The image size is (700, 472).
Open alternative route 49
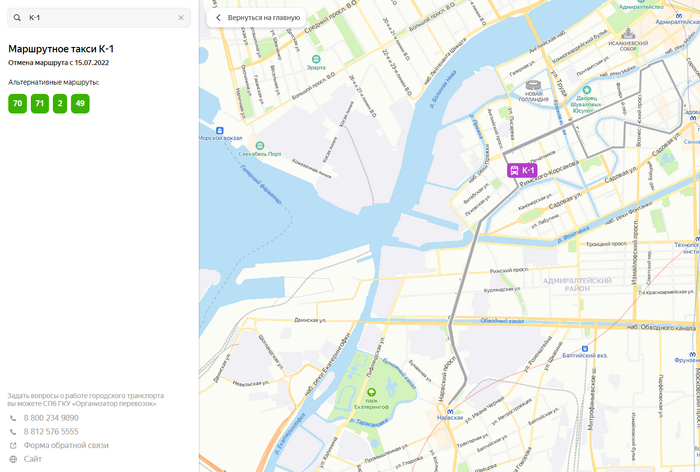tap(80, 103)
